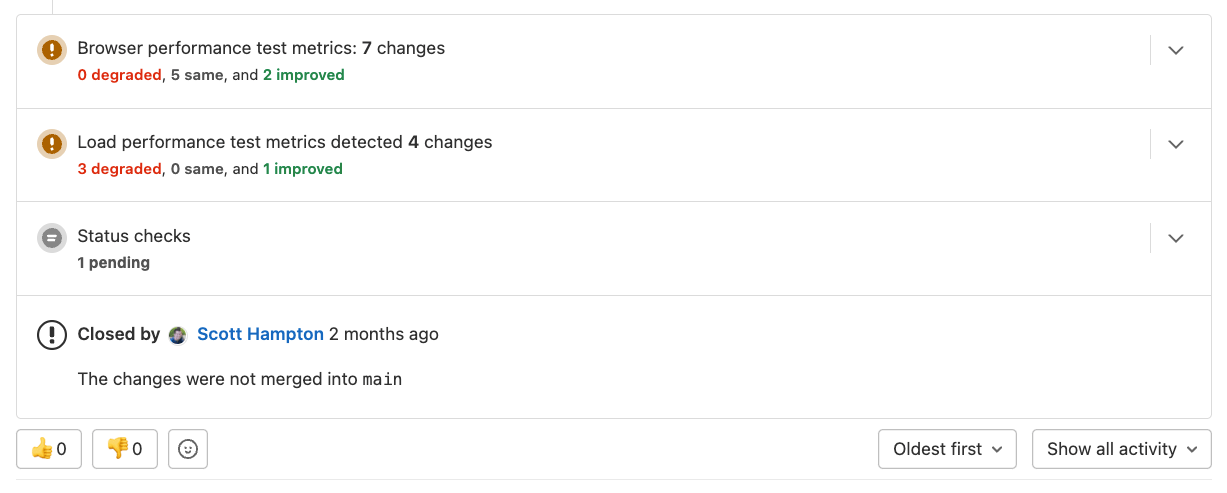Expand Browser performance test metrics details

pyautogui.click(x=1176, y=50)
